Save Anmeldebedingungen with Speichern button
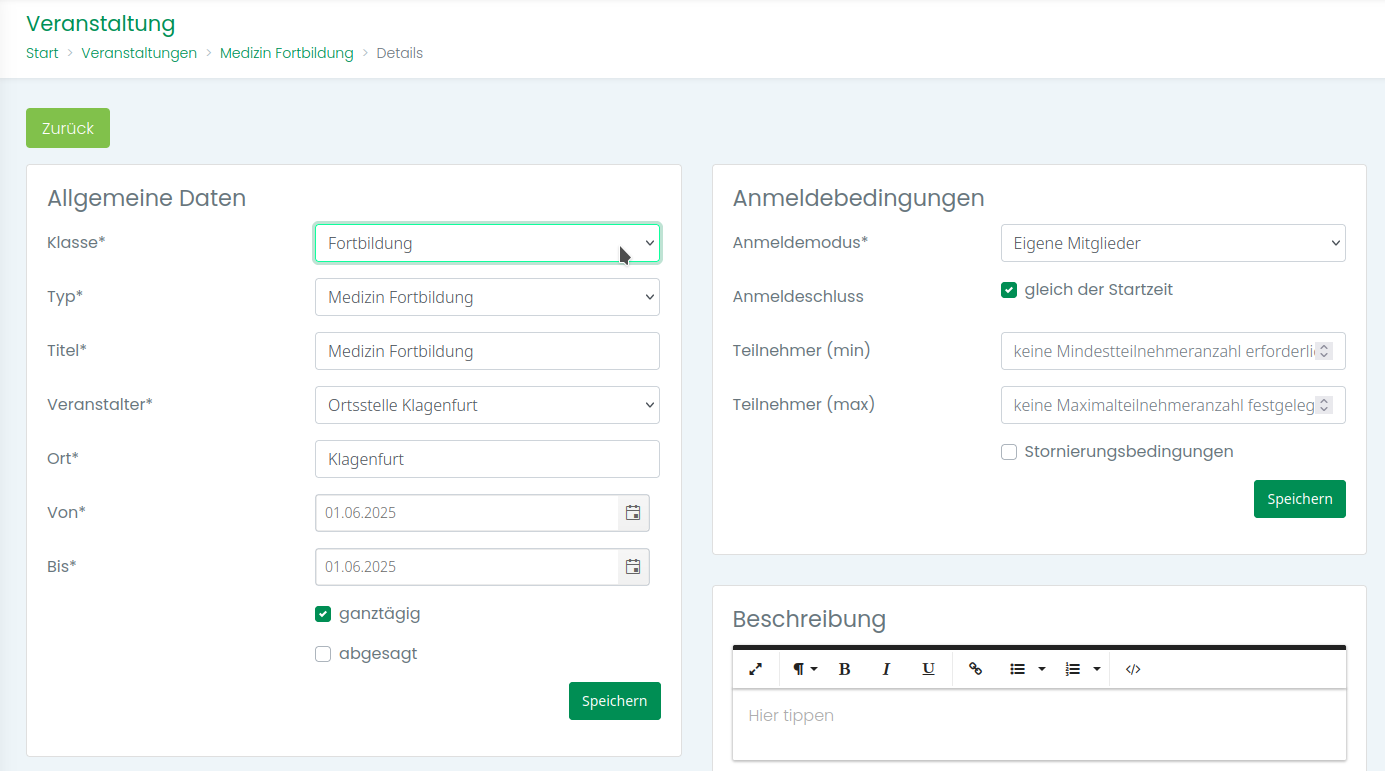 tap(1299, 499)
